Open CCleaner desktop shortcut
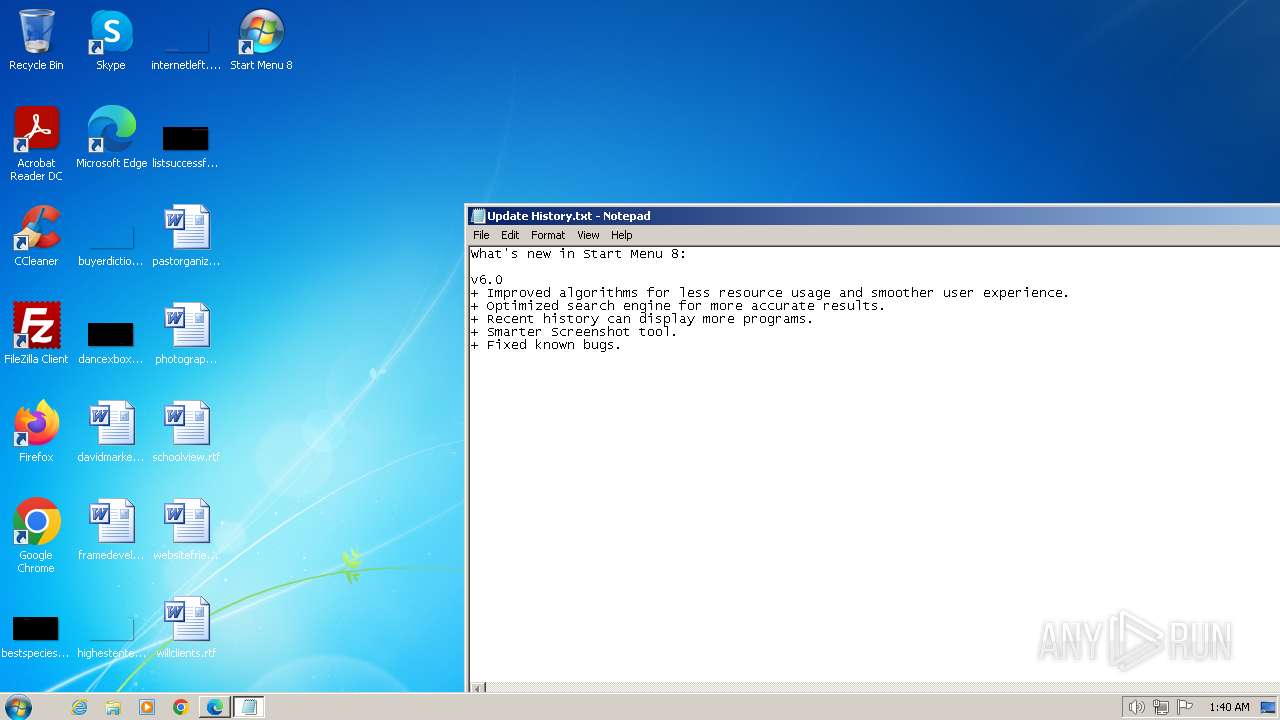 (x=36, y=236)
